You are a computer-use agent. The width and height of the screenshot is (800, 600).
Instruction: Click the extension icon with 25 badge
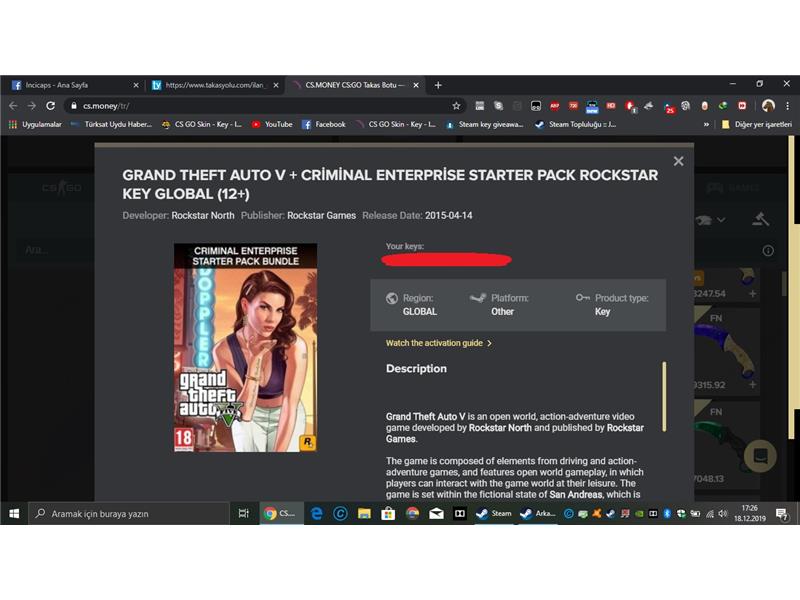point(669,107)
